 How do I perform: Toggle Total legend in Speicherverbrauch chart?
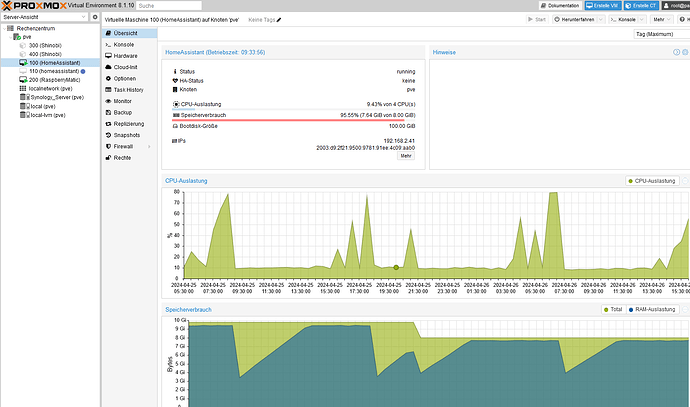(x=613, y=310)
